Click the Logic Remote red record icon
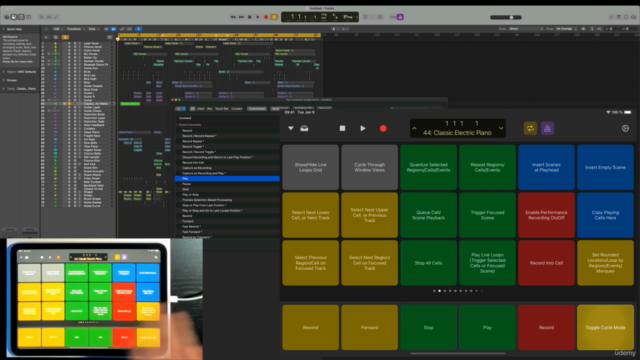Image resolution: width=640 pixels, height=360 pixels. pyautogui.click(x=383, y=128)
